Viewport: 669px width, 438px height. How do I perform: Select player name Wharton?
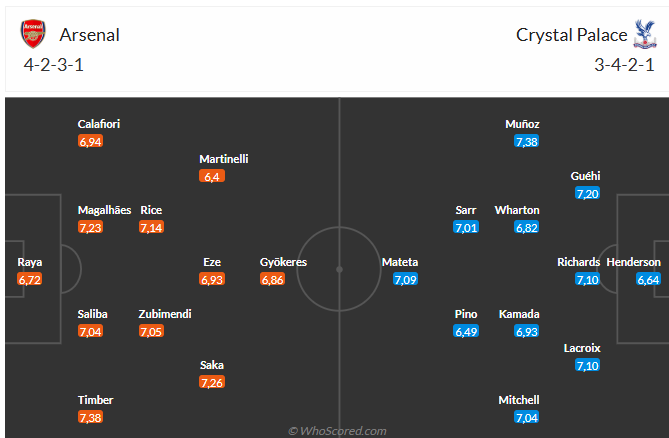[x=517, y=210]
